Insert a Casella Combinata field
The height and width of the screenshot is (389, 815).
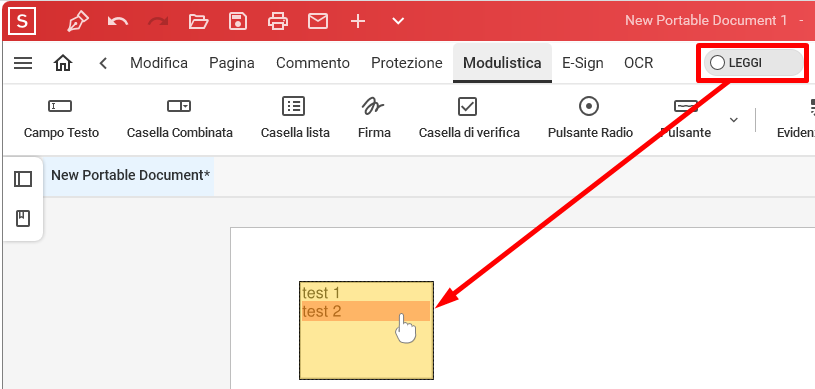click(179, 118)
